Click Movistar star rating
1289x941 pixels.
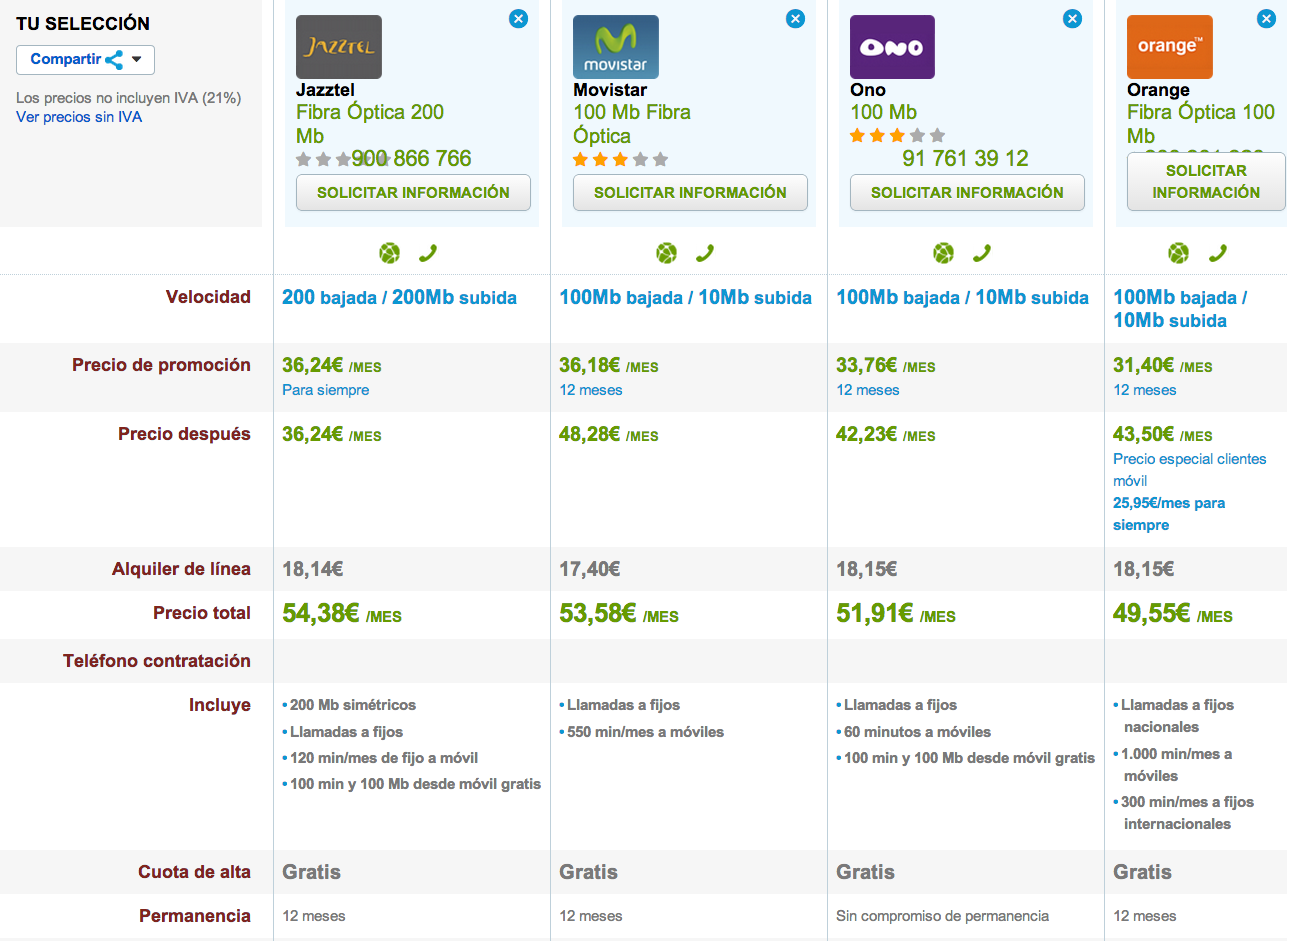620,159
